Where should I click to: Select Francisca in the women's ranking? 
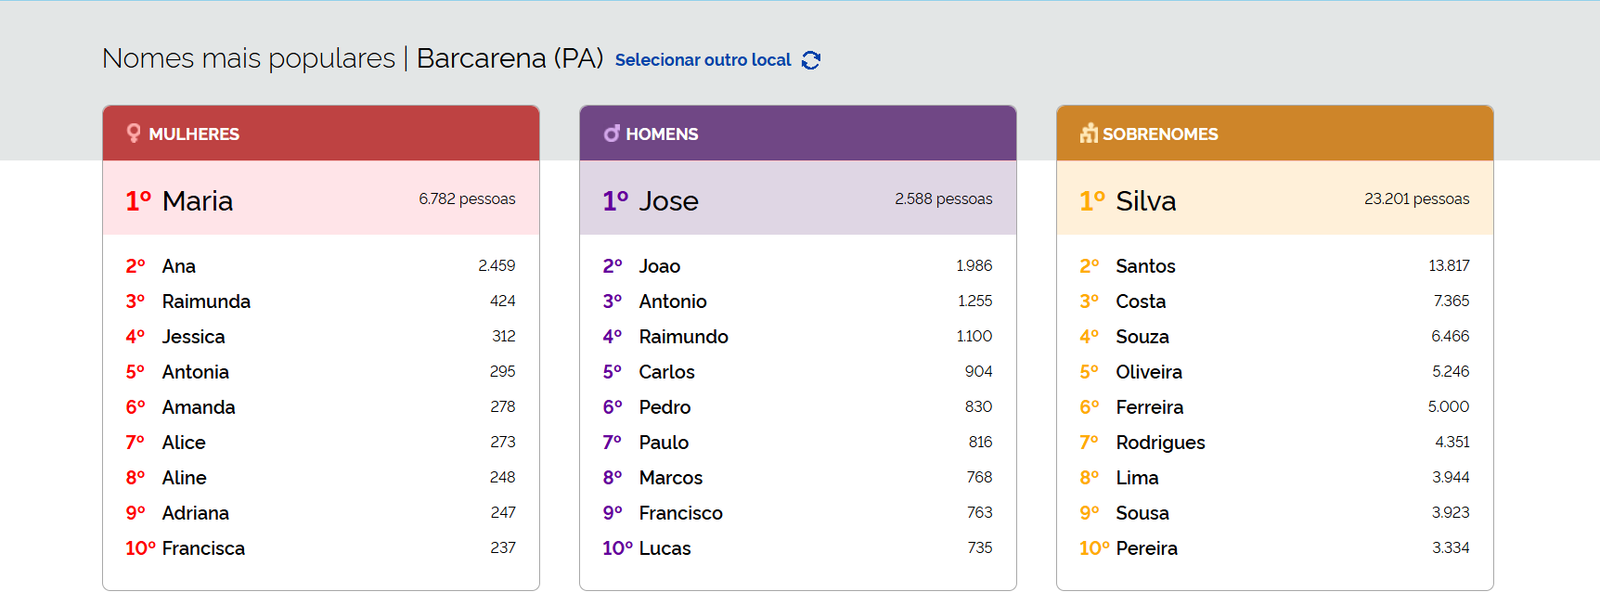coord(203,548)
